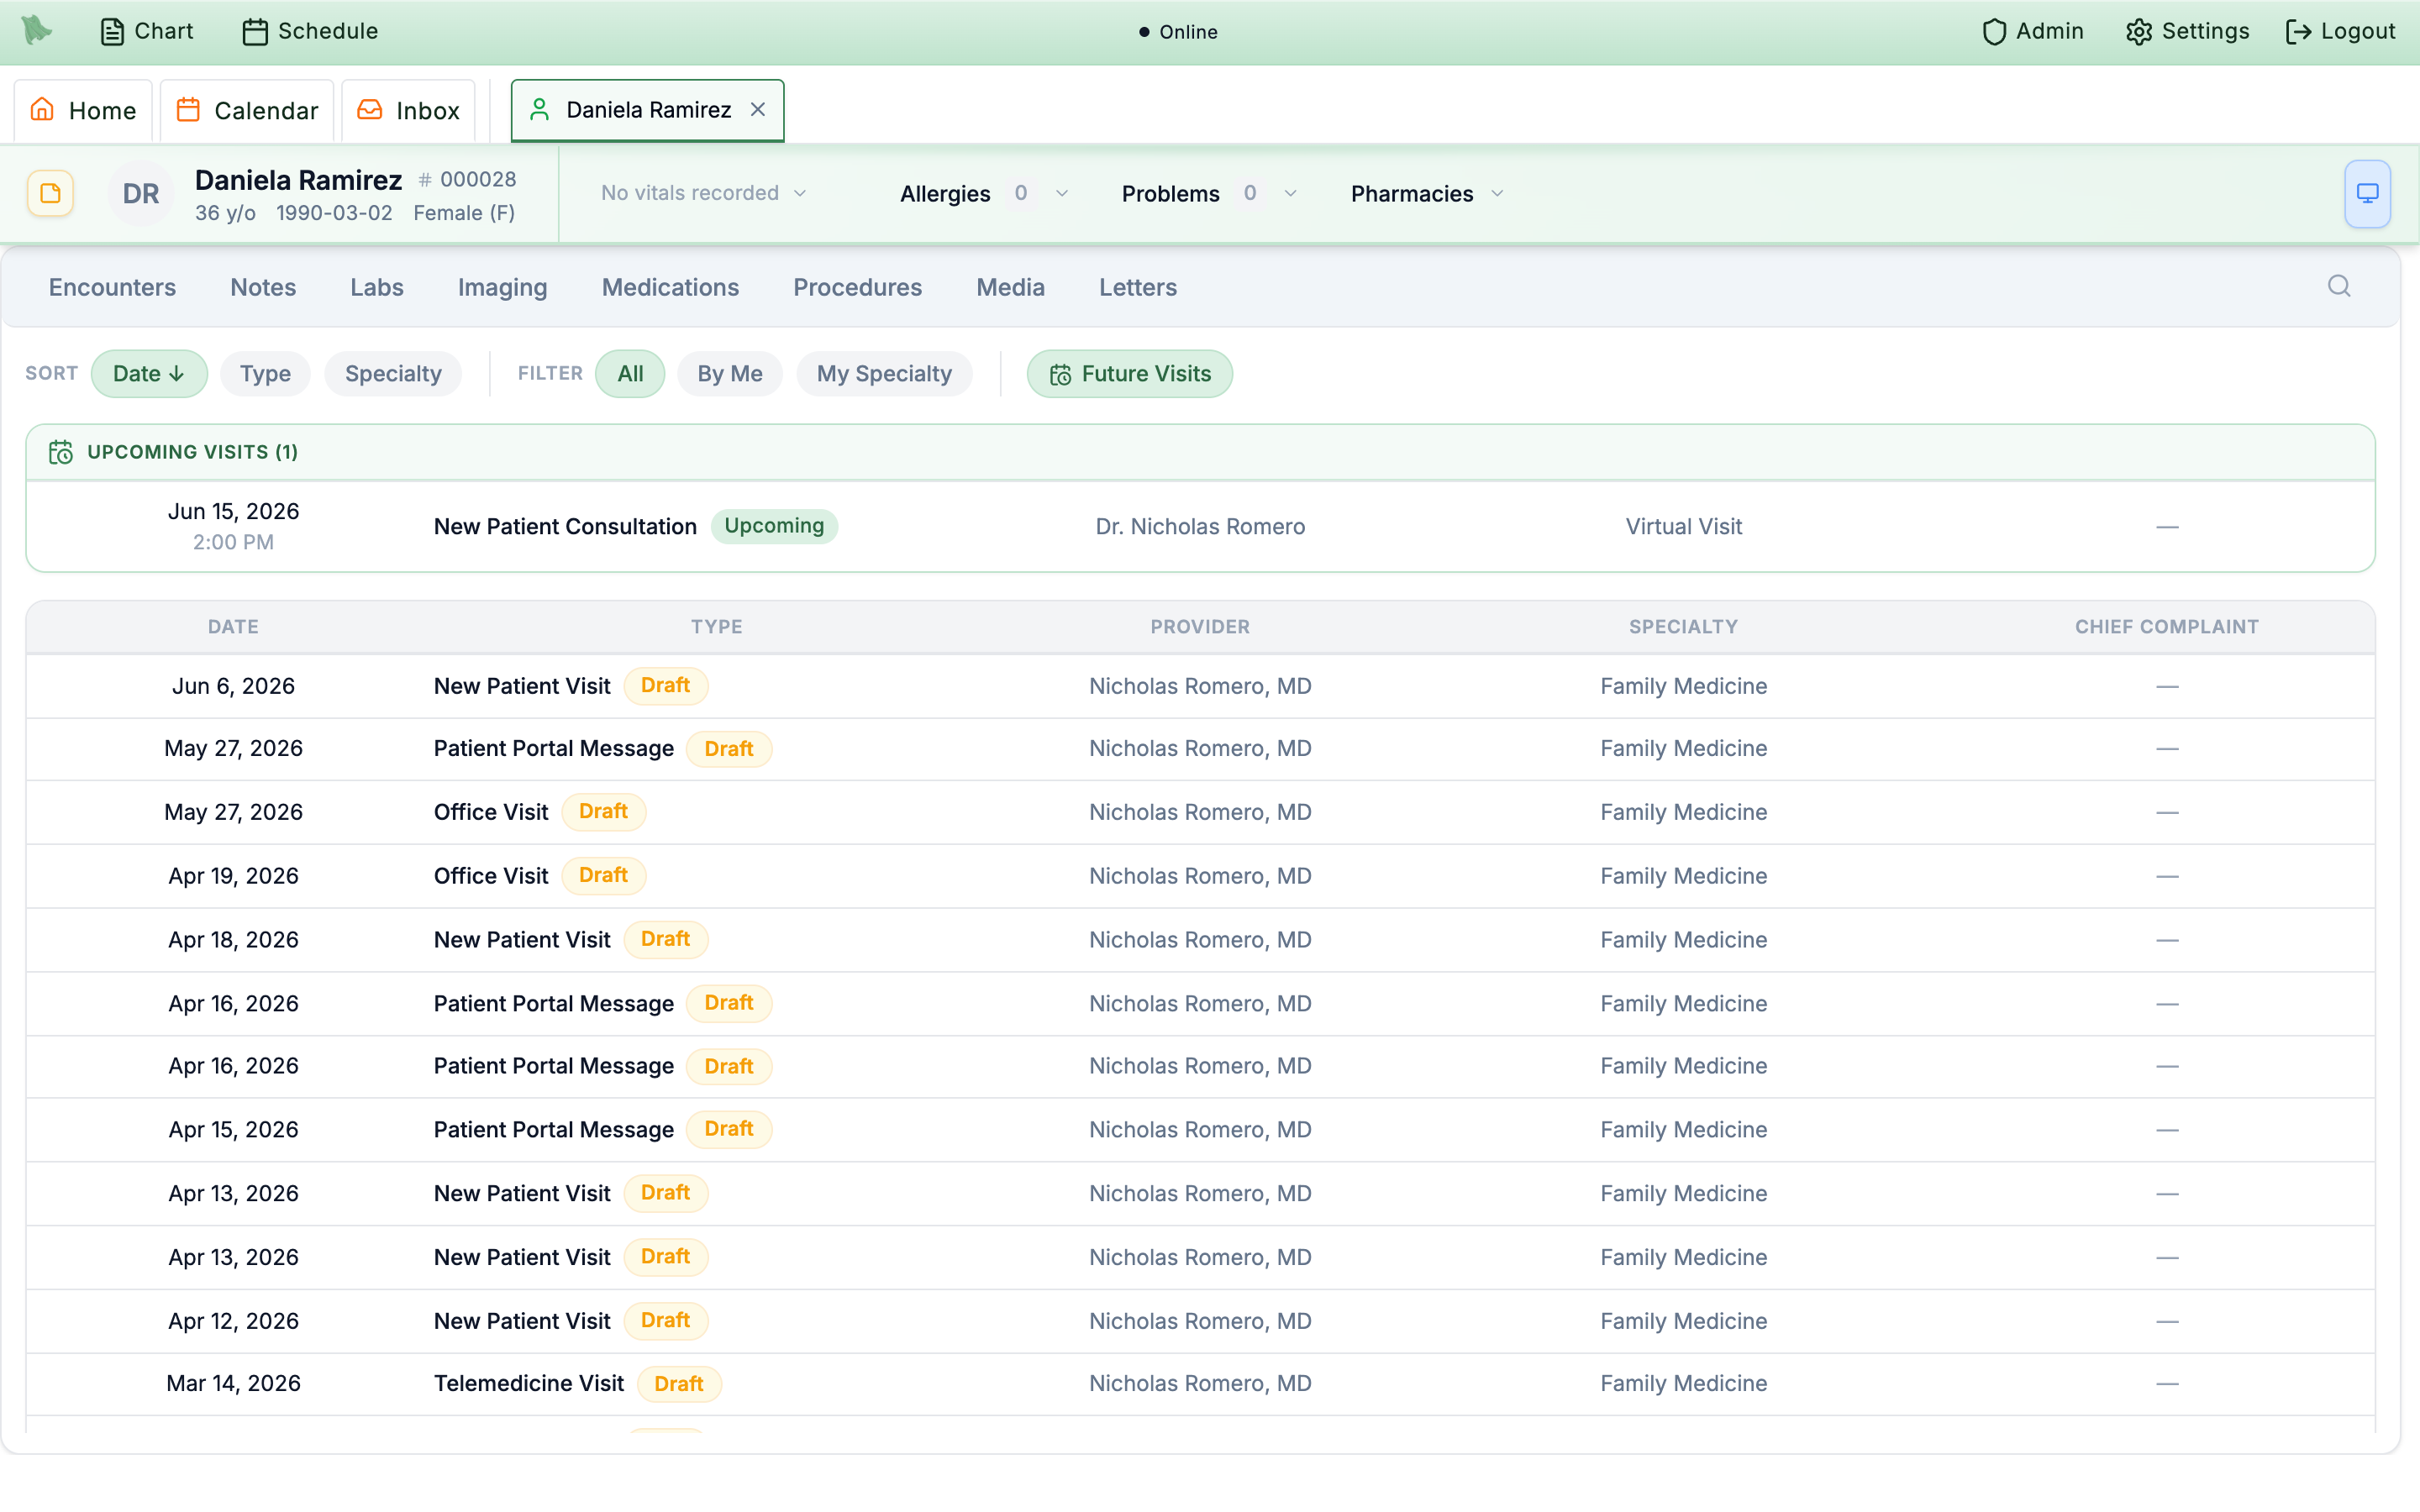Open the Schedule menu item
The width and height of the screenshot is (2420, 1512).
pos(310,31)
